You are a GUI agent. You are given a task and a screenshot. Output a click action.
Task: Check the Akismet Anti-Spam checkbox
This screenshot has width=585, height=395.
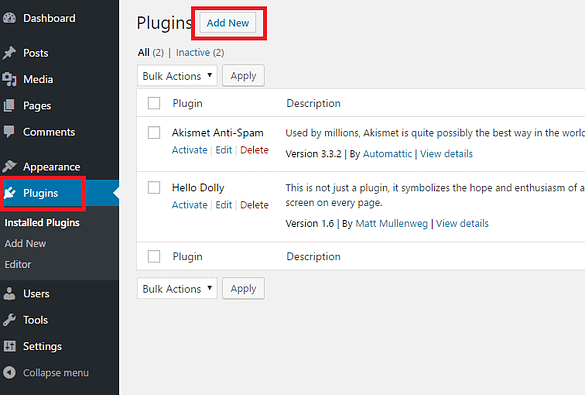pos(154,132)
